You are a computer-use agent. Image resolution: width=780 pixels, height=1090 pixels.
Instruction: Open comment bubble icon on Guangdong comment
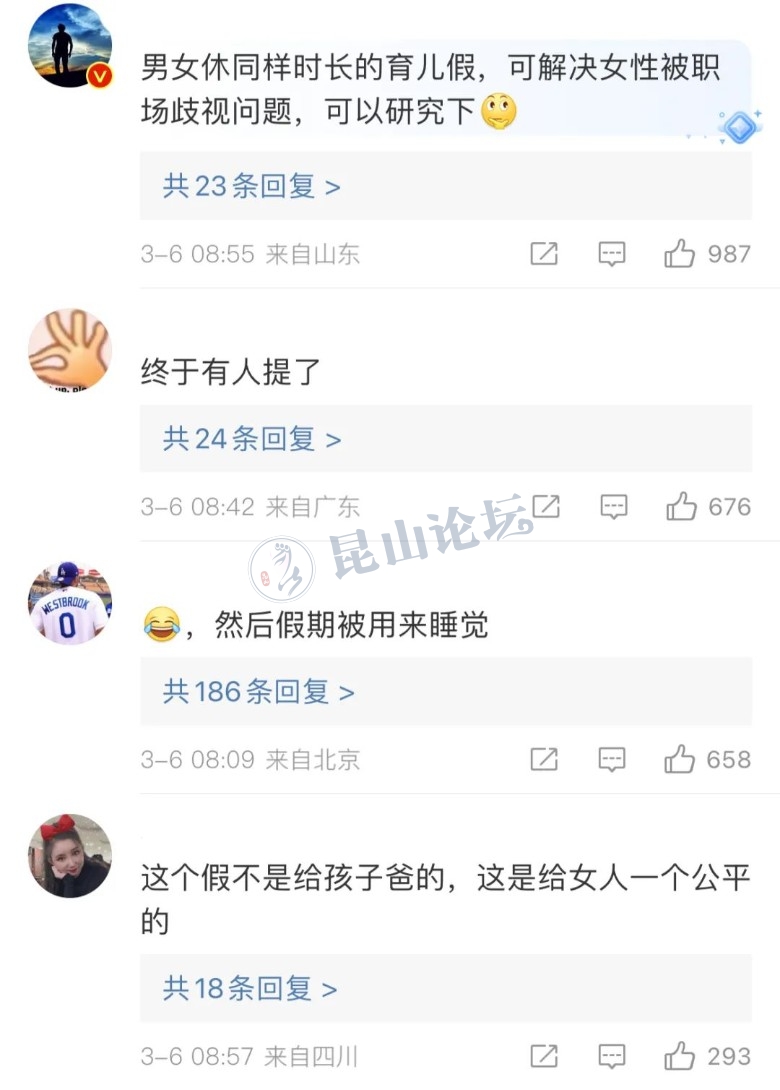click(x=613, y=506)
